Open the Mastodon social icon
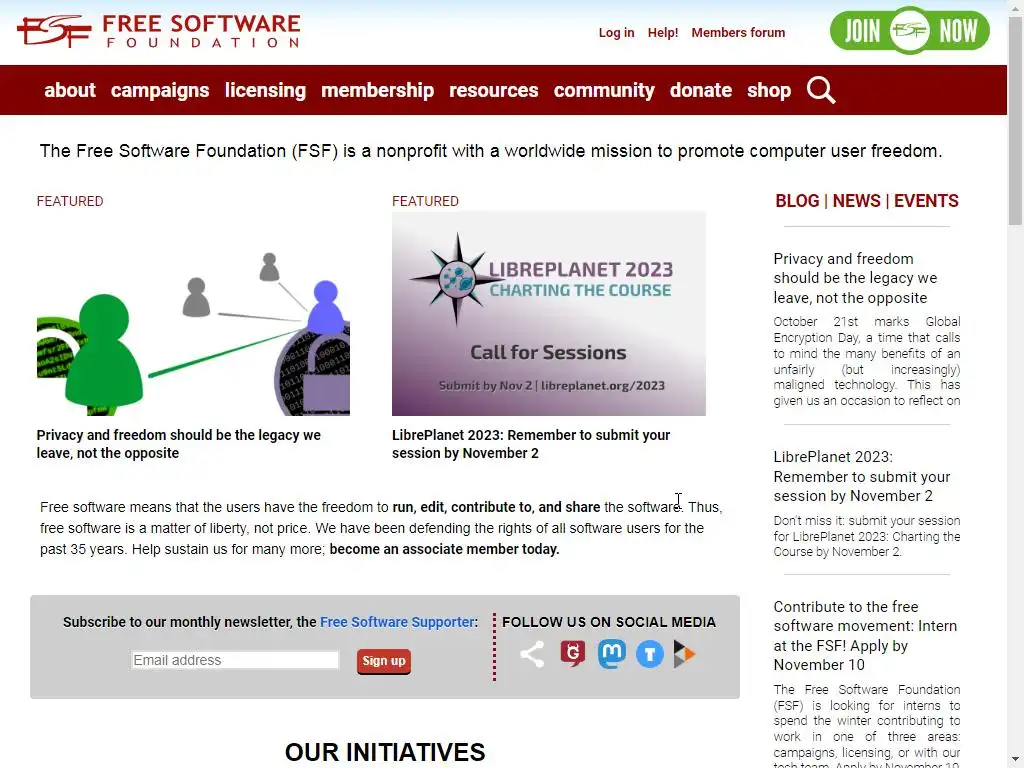The image size is (1024, 768). (x=612, y=654)
